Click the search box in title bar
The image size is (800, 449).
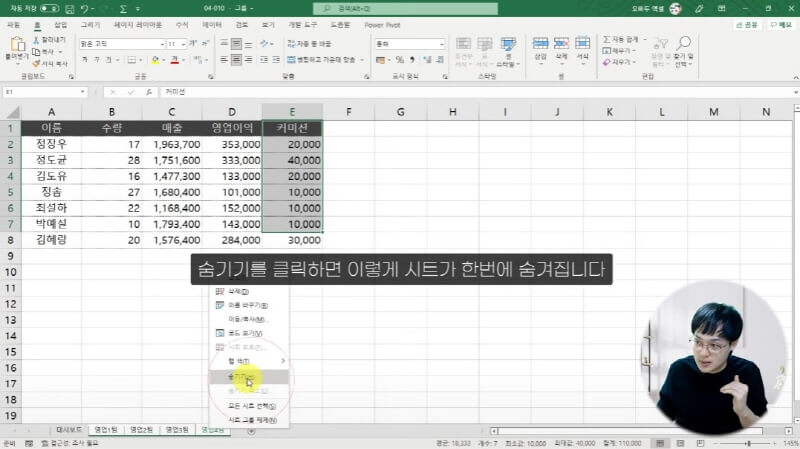pyautogui.click(x=406, y=8)
